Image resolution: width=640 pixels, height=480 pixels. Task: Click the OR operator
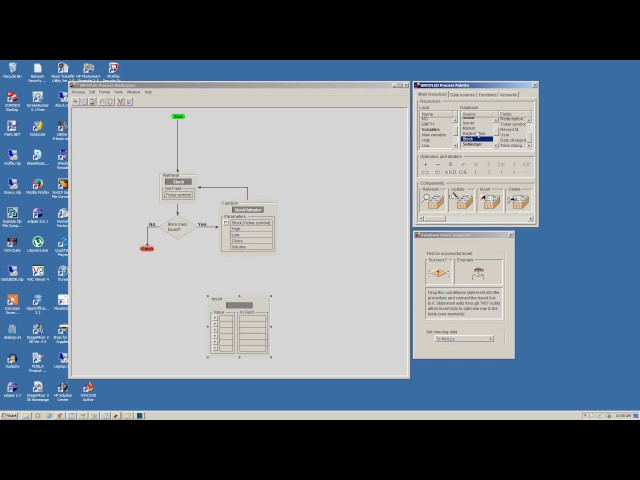coord(463,172)
